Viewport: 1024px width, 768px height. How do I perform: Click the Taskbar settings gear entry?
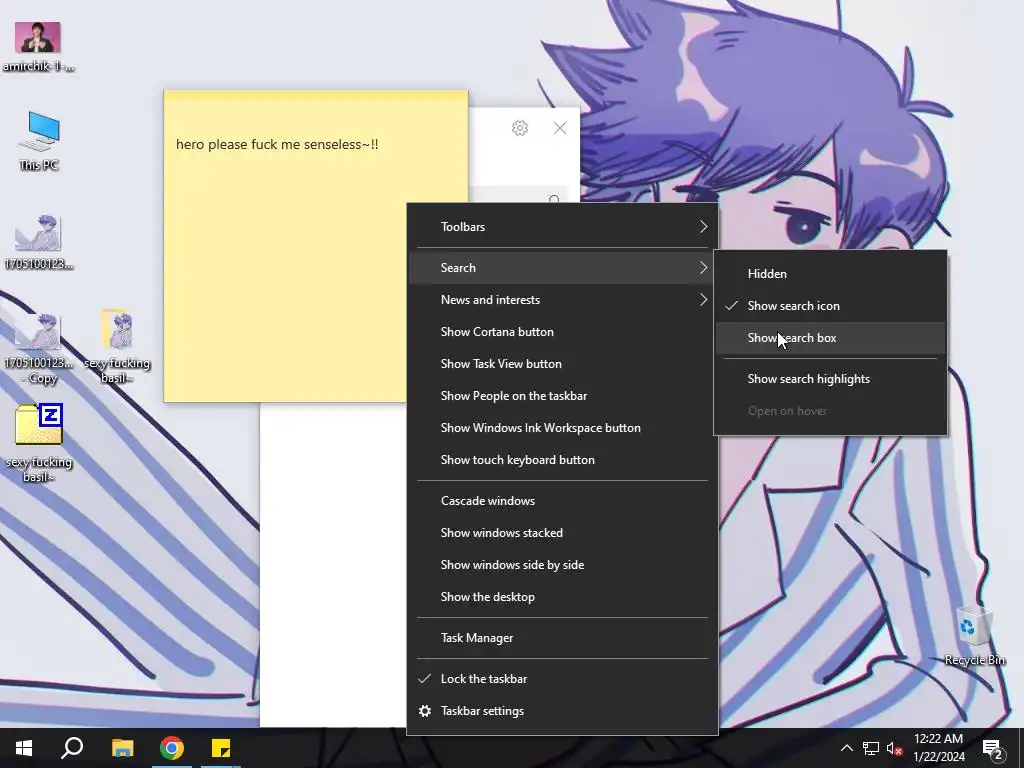(562, 711)
